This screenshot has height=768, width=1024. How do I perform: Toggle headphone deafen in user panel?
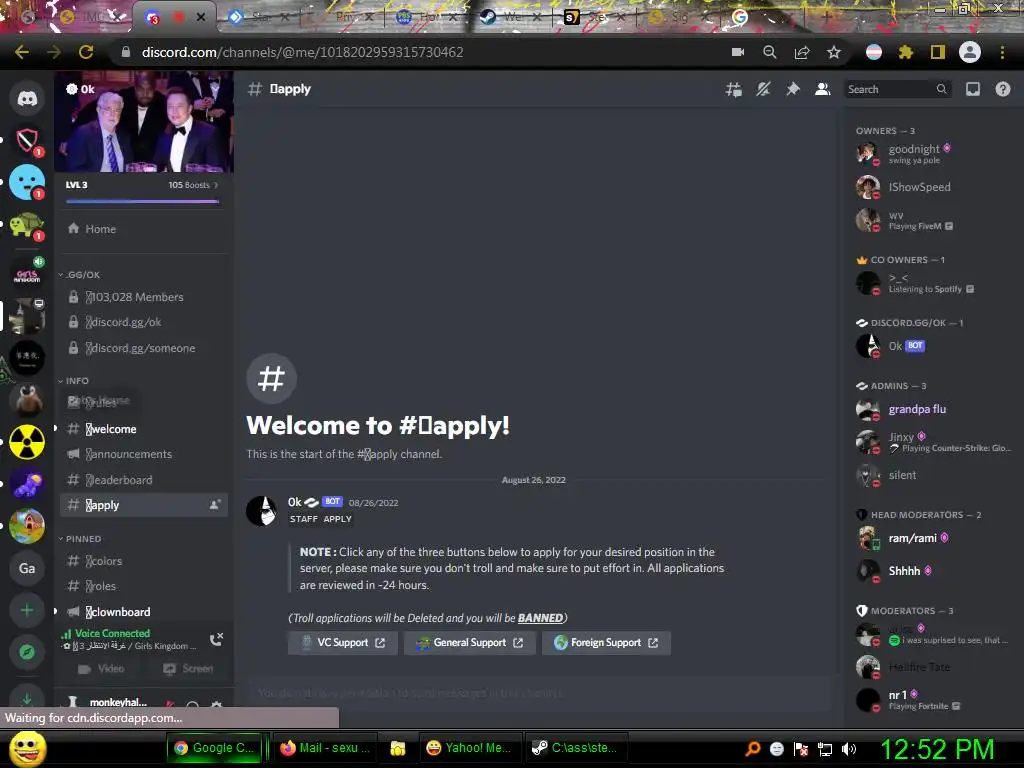coord(193,704)
